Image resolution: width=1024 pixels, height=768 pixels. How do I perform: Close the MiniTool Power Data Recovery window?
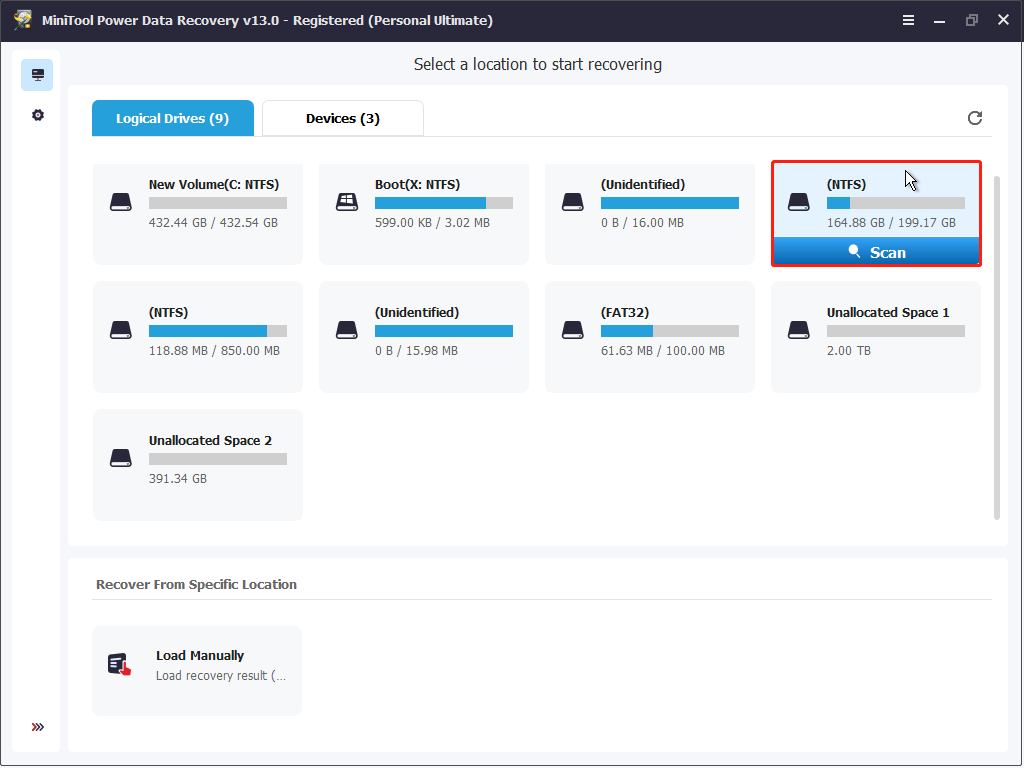(x=1003, y=20)
